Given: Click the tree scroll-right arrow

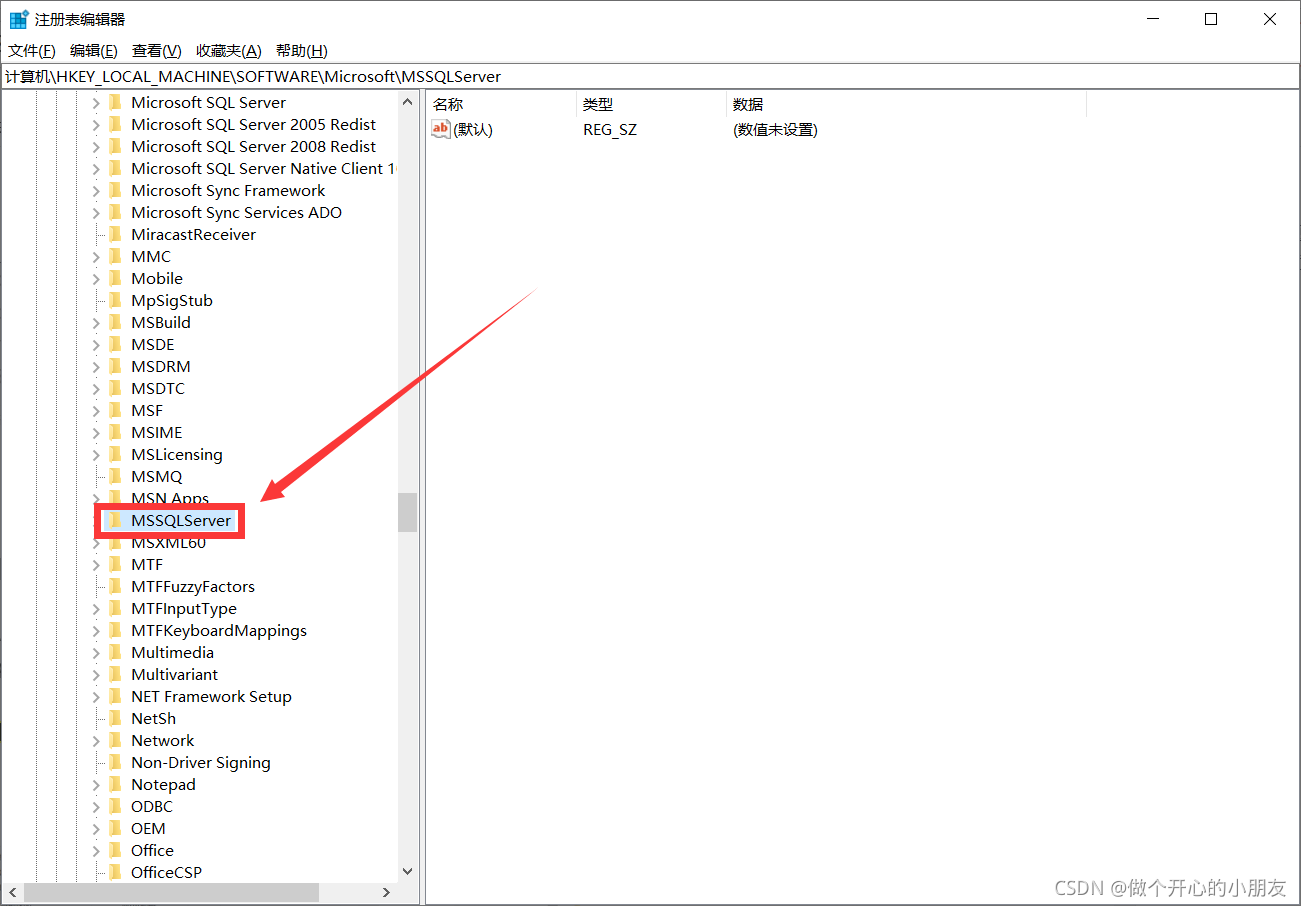Looking at the screenshot, I should (x=386, y=892).
